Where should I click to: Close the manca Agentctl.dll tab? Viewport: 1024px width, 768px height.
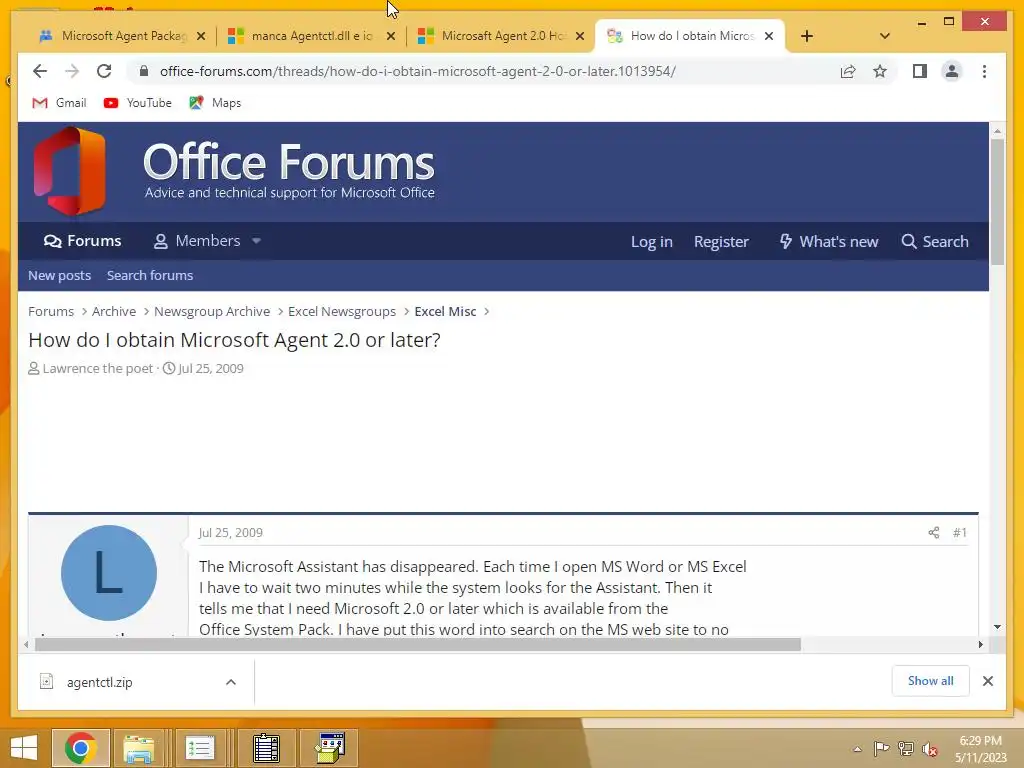tap(391, 36)
